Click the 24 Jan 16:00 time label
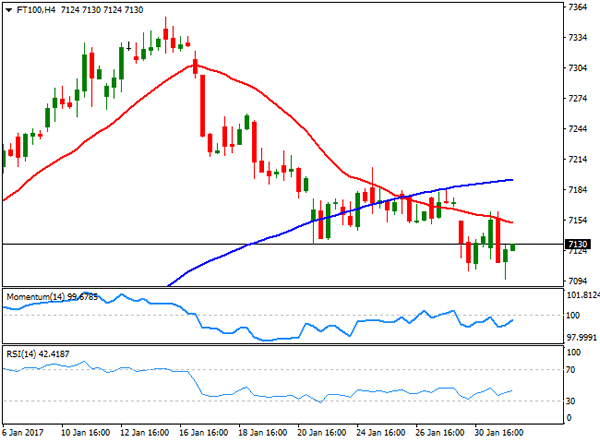Viewport: 600px width, 443px height. (x=380, y=433)
